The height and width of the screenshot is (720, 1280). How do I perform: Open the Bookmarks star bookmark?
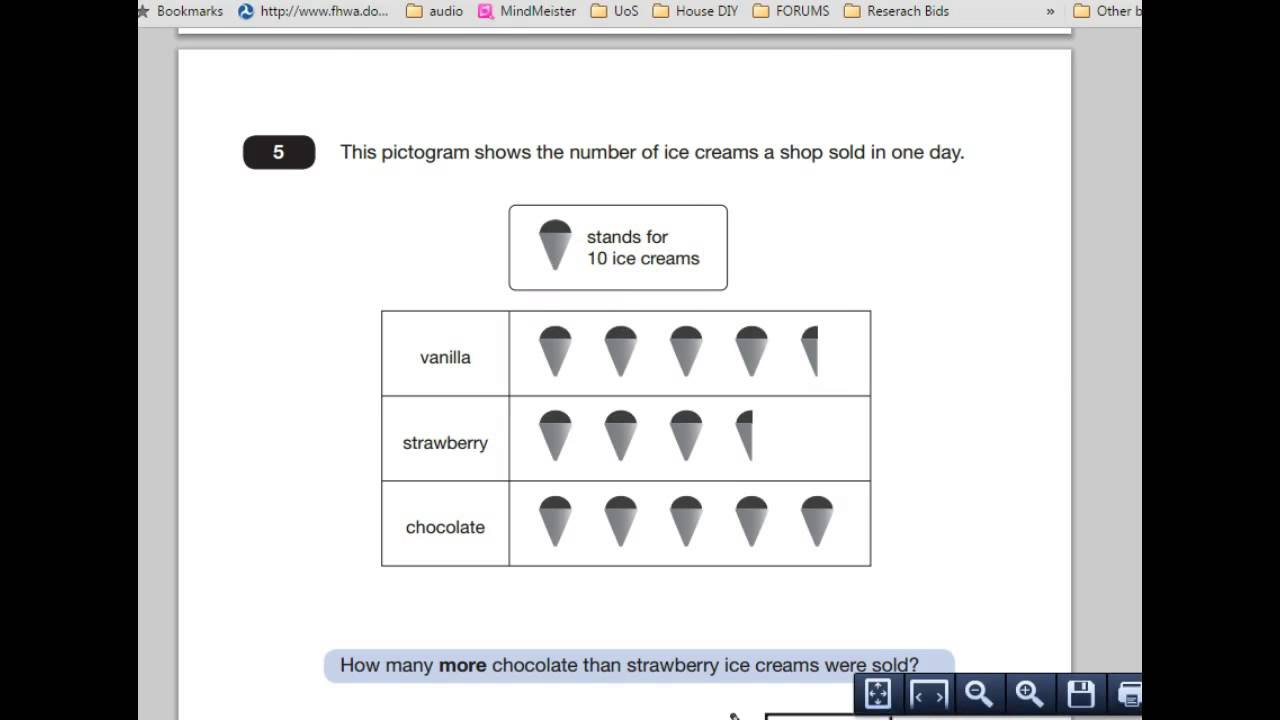pos(181,11)
